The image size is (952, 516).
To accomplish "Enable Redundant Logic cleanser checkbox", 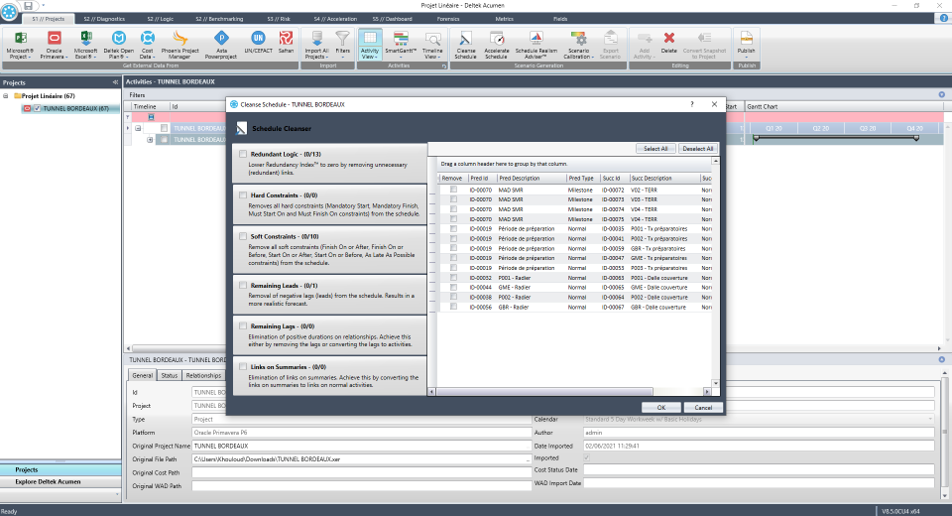I will (x=243, y=154).
